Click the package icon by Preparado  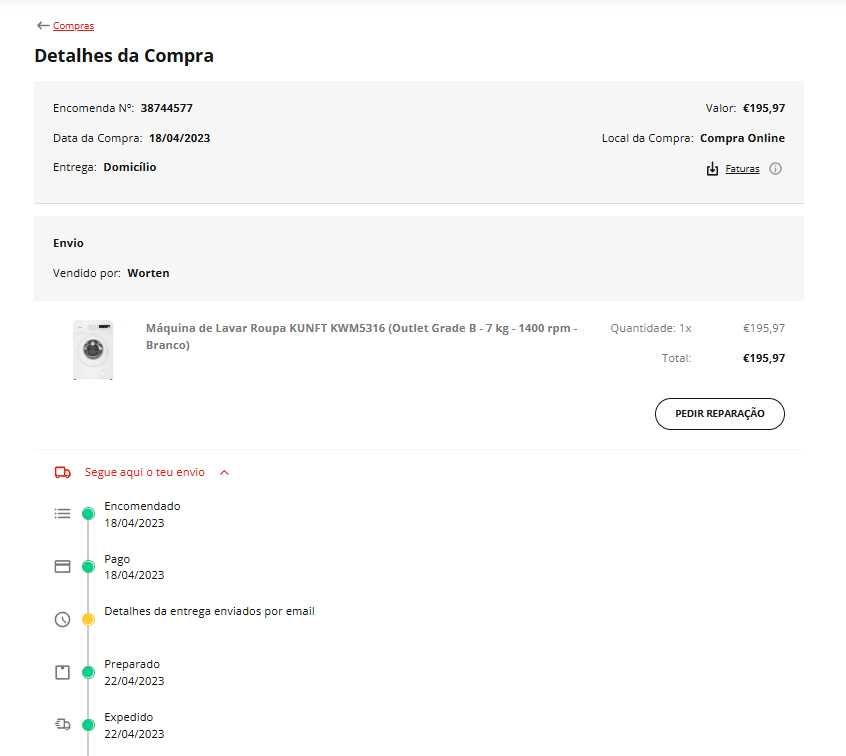pos(62,672)
